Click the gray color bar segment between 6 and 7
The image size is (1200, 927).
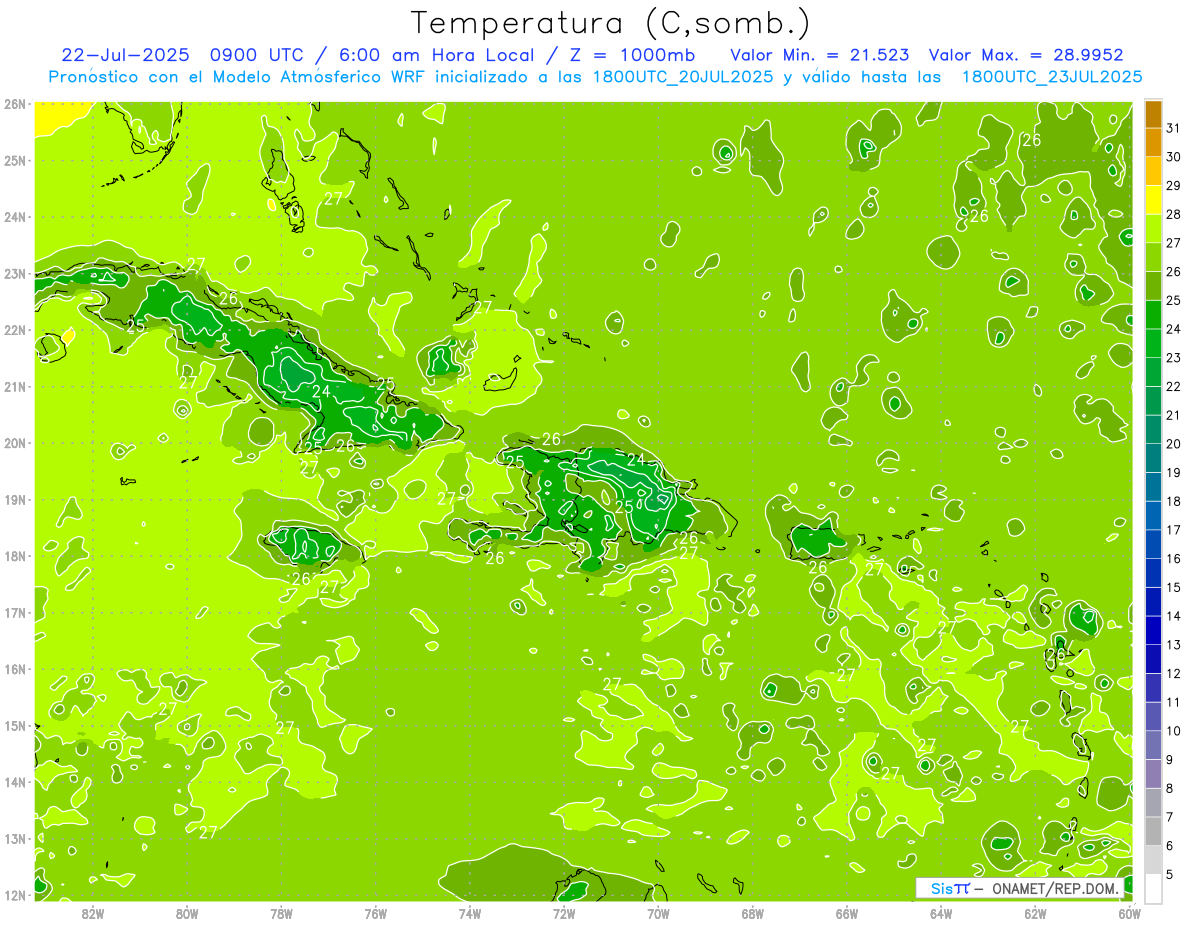1153,831
